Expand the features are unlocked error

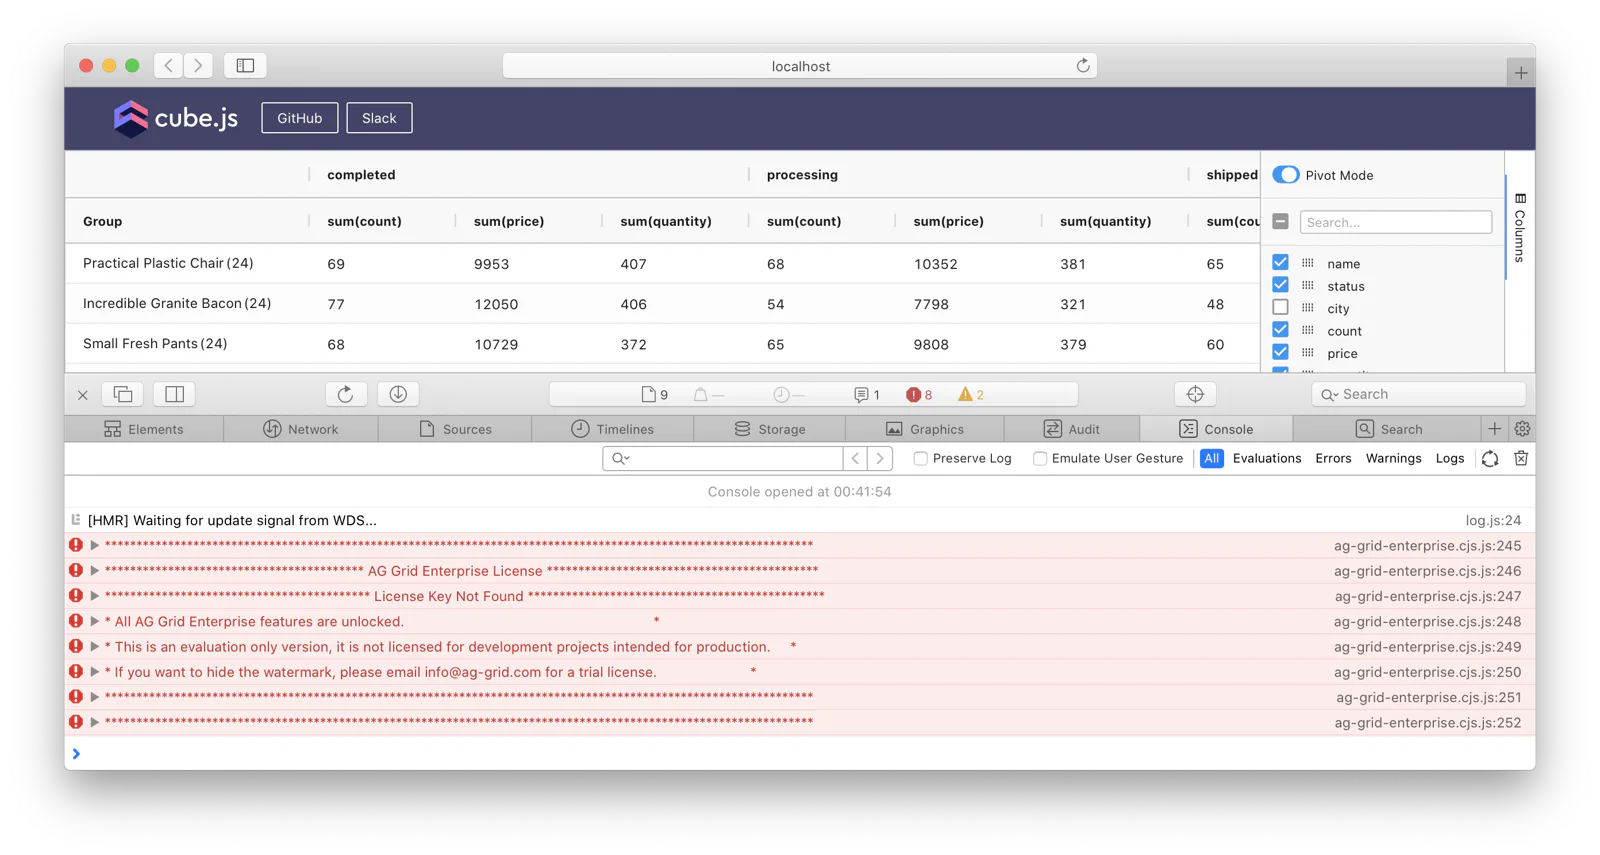[95, 621]
